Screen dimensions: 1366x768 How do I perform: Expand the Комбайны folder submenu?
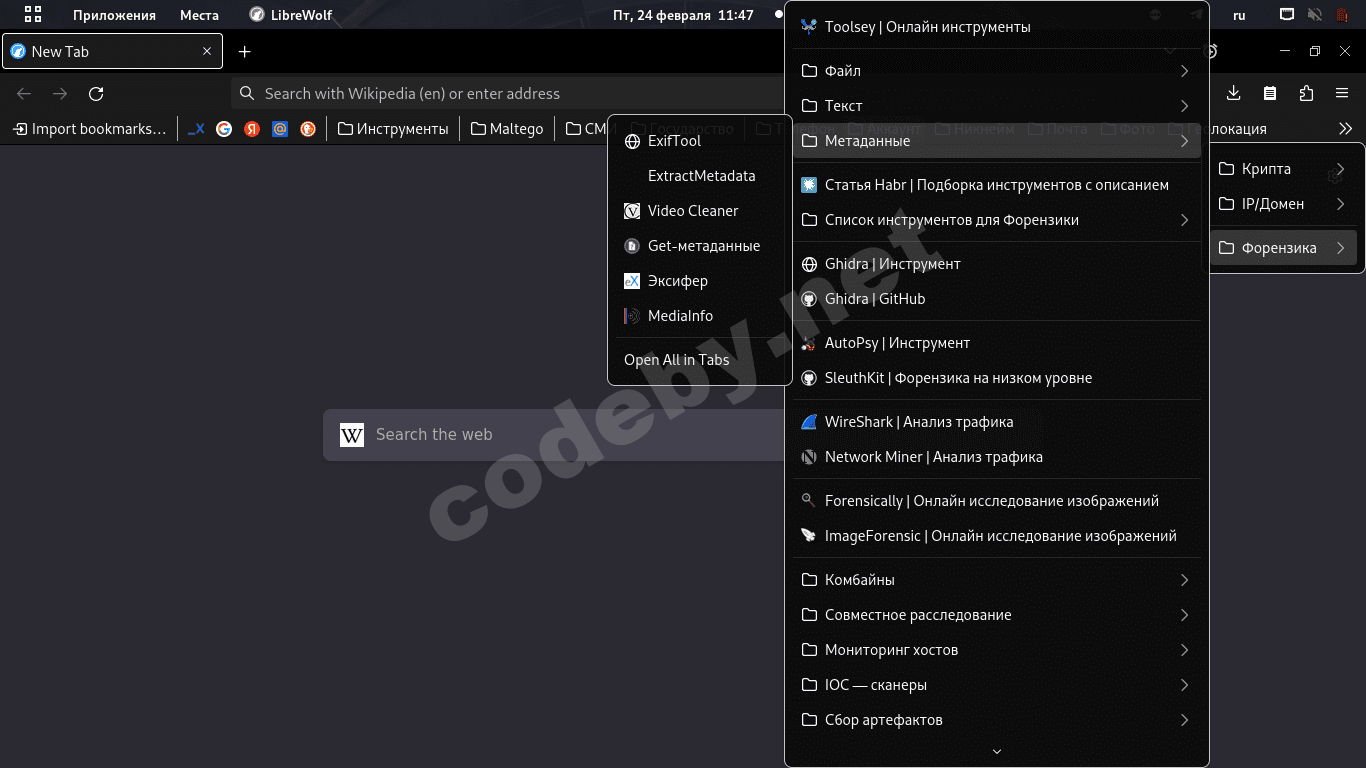pos(997,580)
